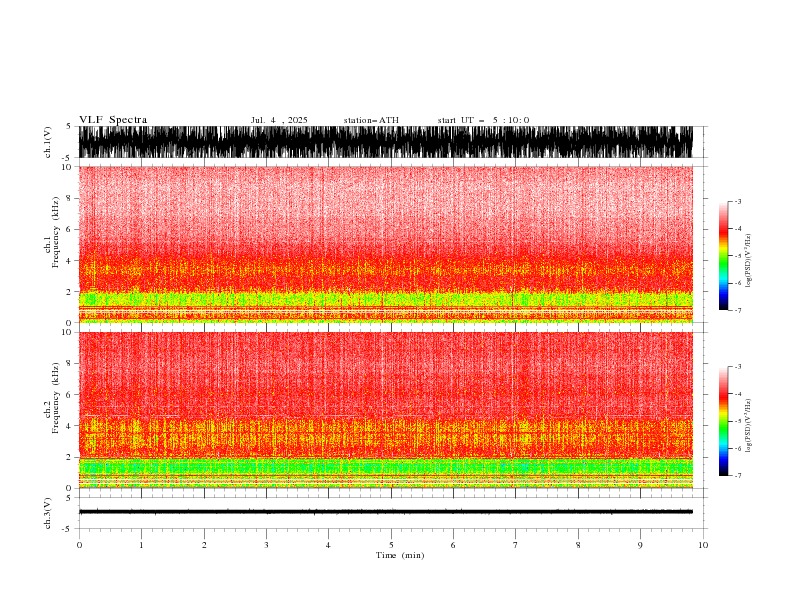Viewport: 792px width, 612px height.
Task: Click the time axis tick label '7'
Action: pyautogui.click(x=516, y=545)
